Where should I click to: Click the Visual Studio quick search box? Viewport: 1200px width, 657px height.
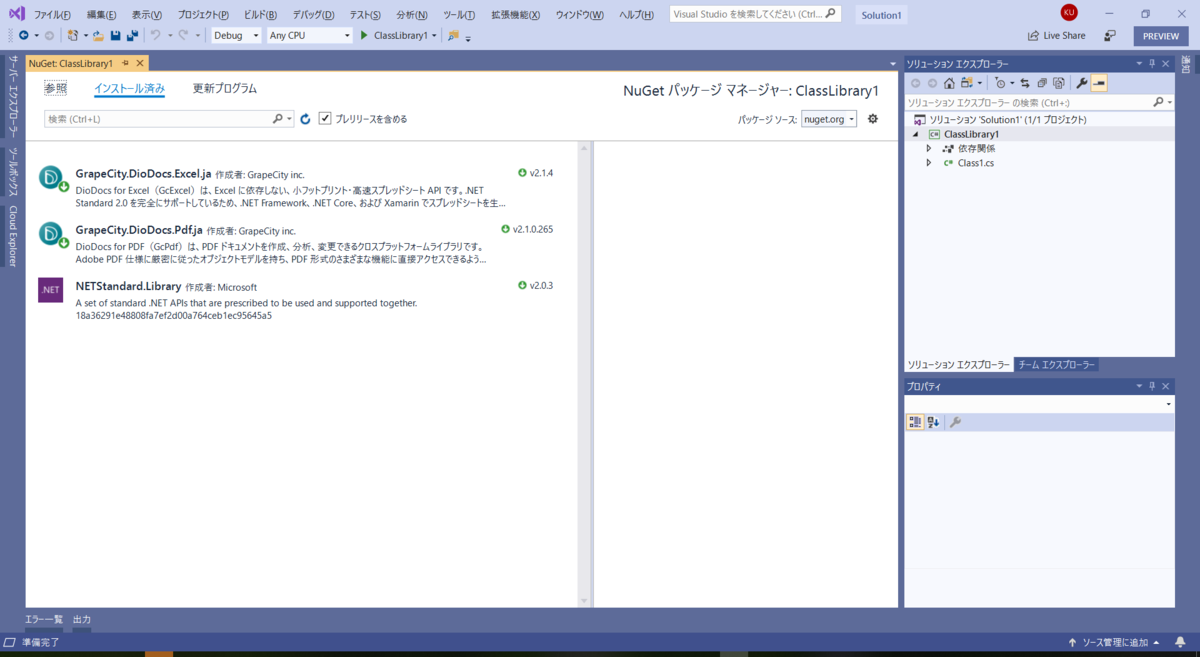point(754,14)
